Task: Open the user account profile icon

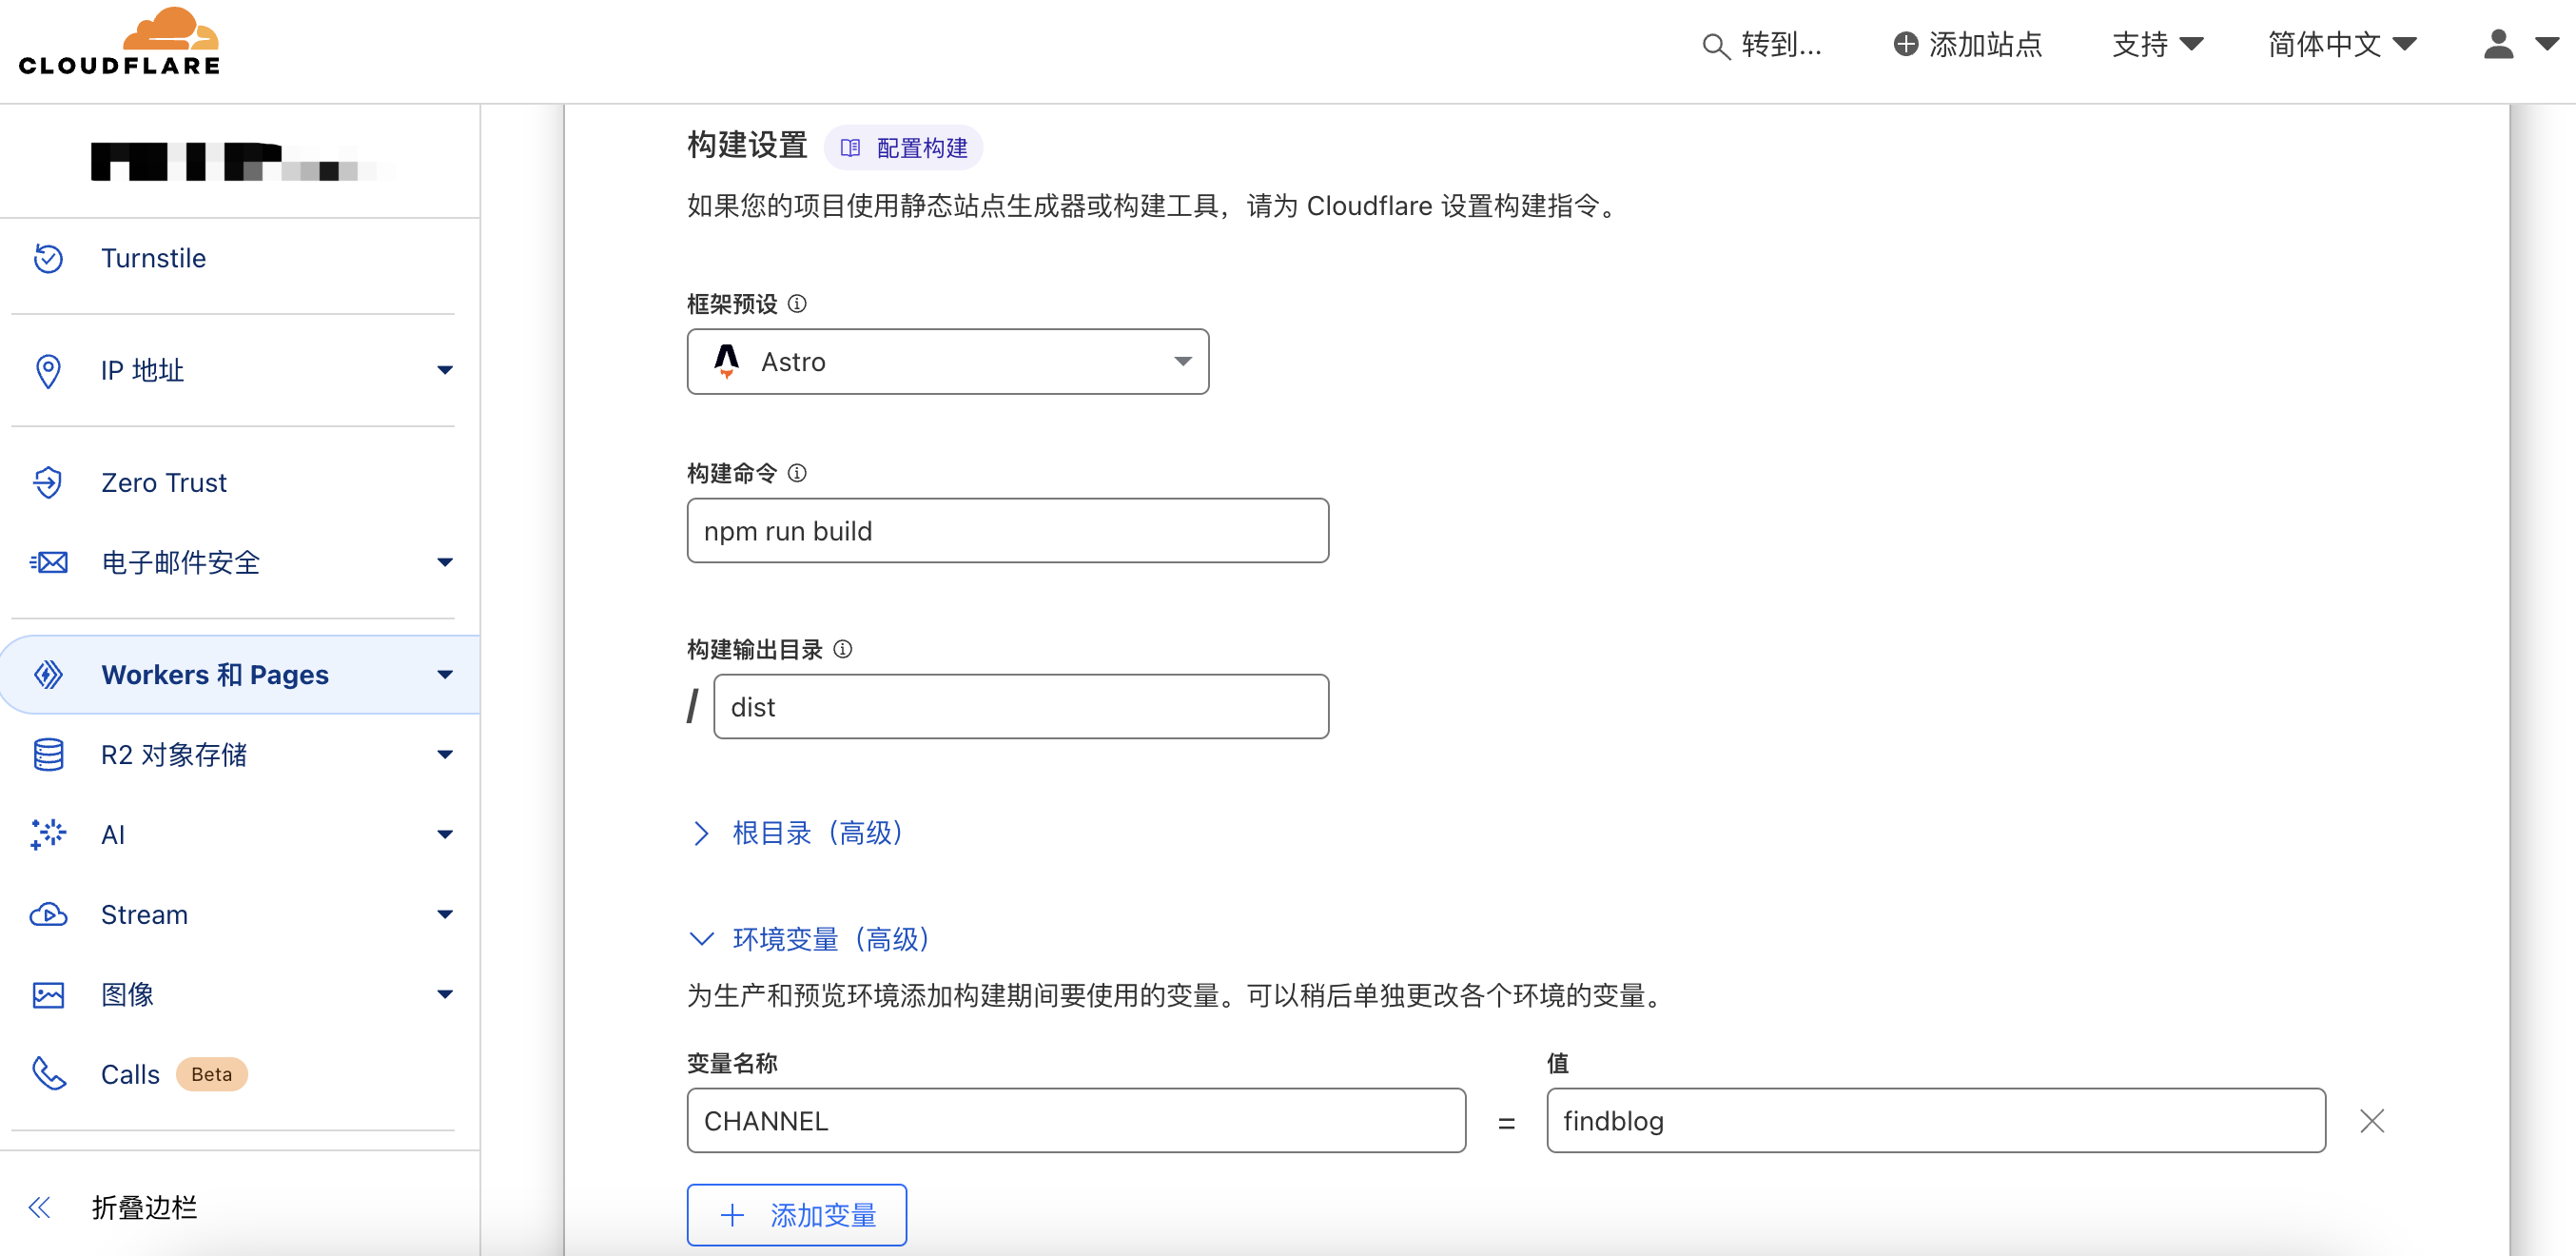Action: coord(2498,44)
